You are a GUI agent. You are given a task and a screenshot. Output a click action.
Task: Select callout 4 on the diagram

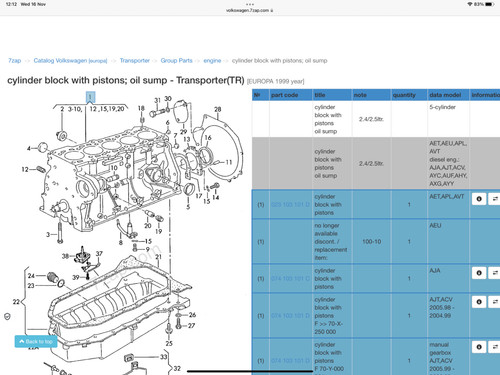[x=29, y=148]
